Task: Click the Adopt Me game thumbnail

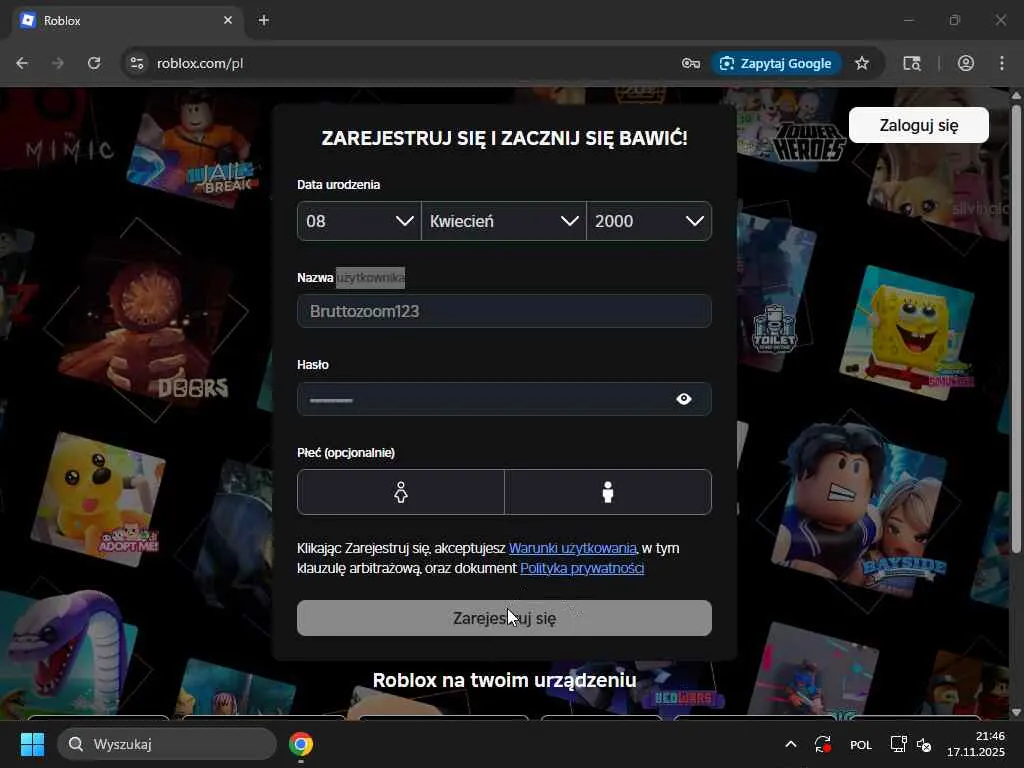Action: [x=98, y=500]
